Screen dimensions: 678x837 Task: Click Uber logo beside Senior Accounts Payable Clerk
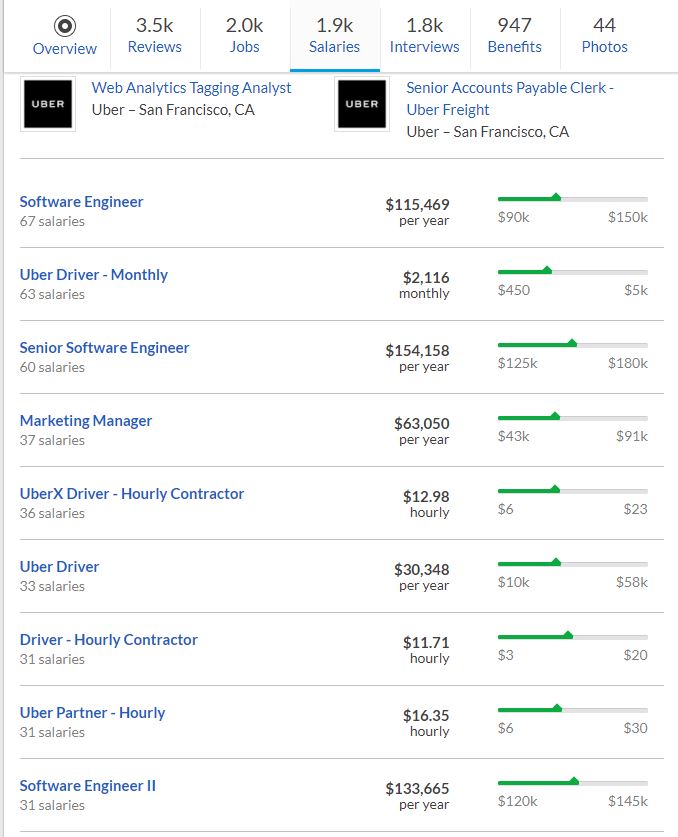362,104
